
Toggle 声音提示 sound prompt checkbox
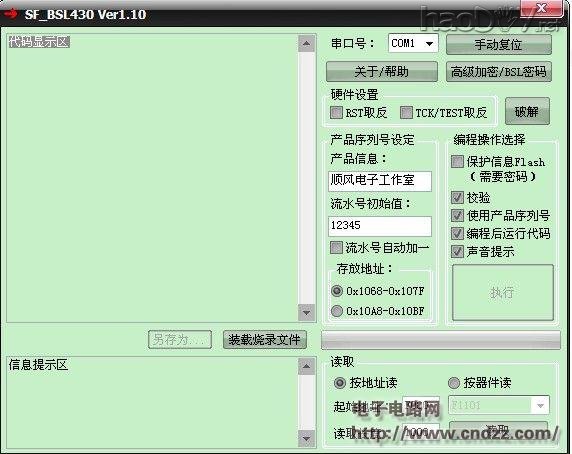click(457, 251)
